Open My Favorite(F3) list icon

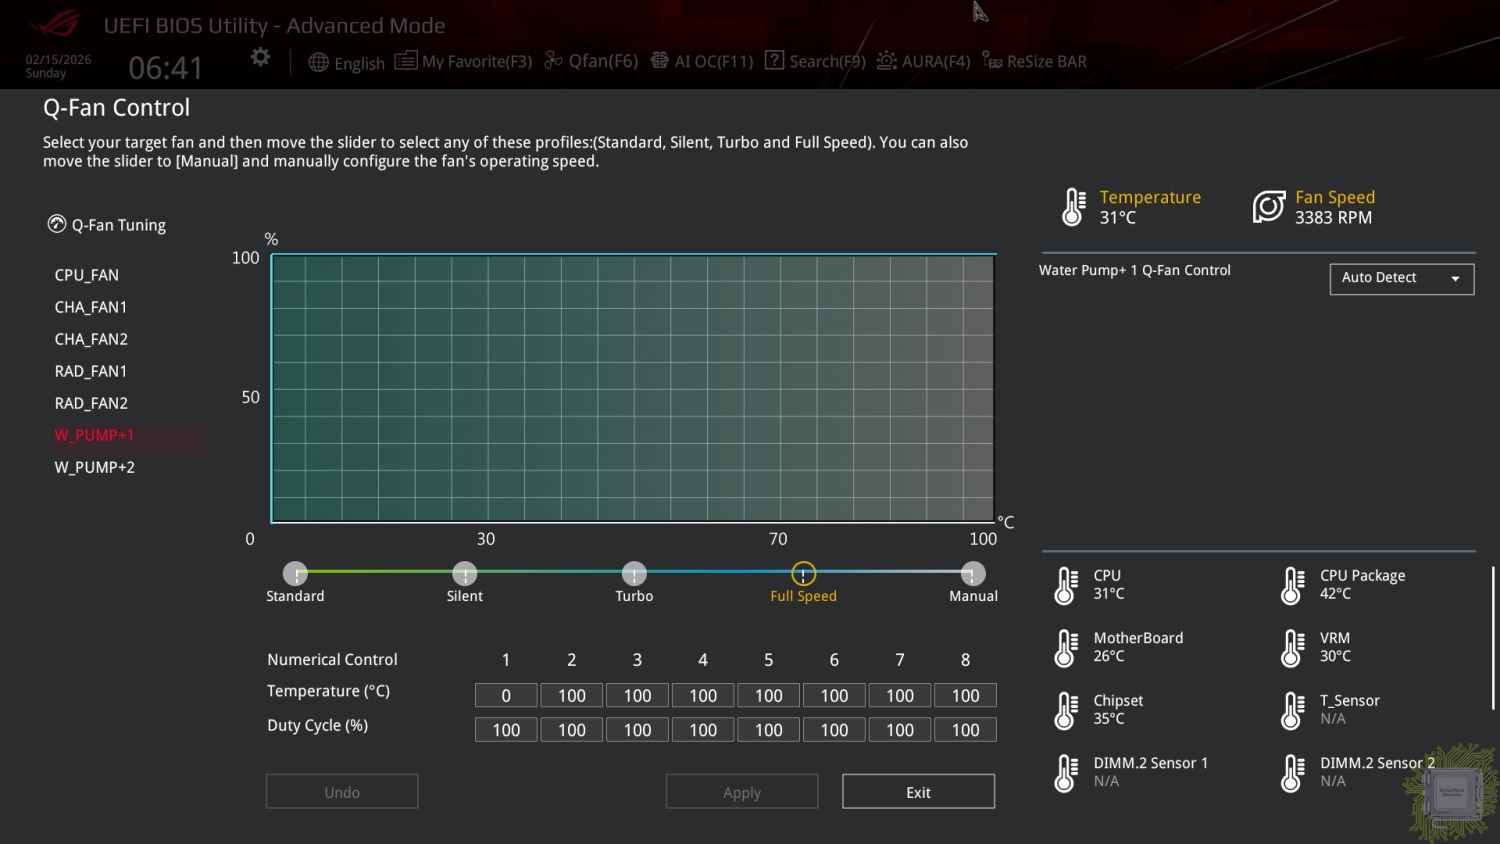pyautogui.click(x=405, y=61)
